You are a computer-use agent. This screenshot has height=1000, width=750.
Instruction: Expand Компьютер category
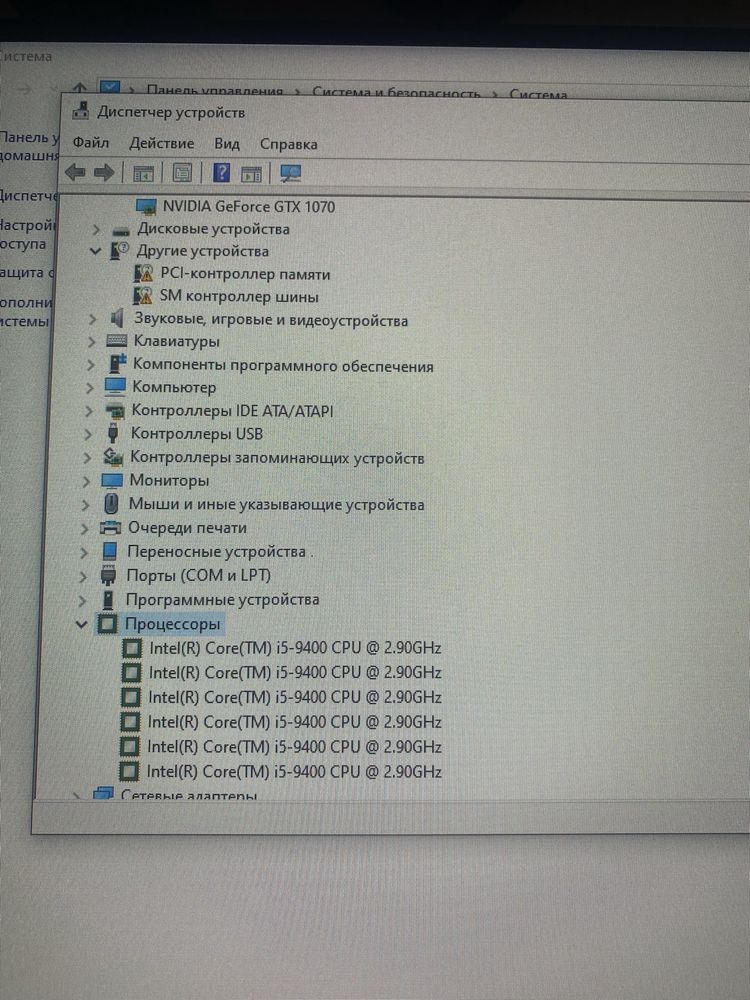(89, 388)
